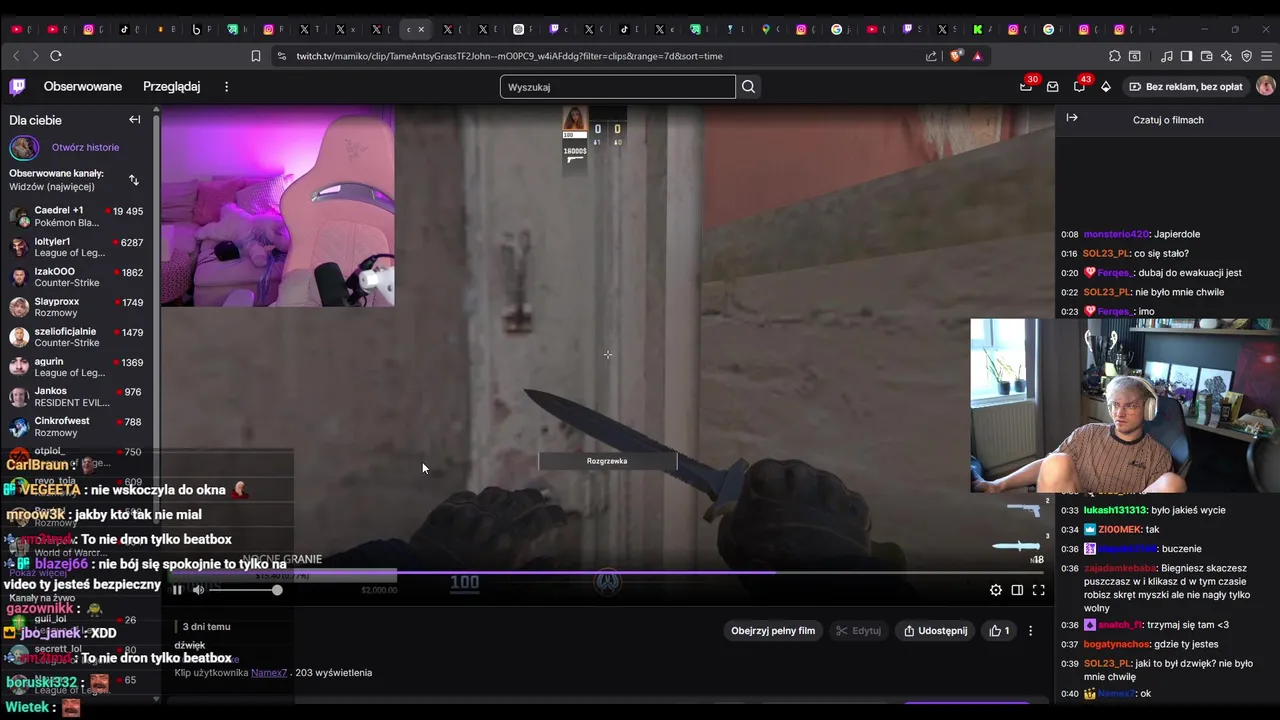Select Slayproxx channel in sidebar
The image size is (1280, 720).
(78, 307)
